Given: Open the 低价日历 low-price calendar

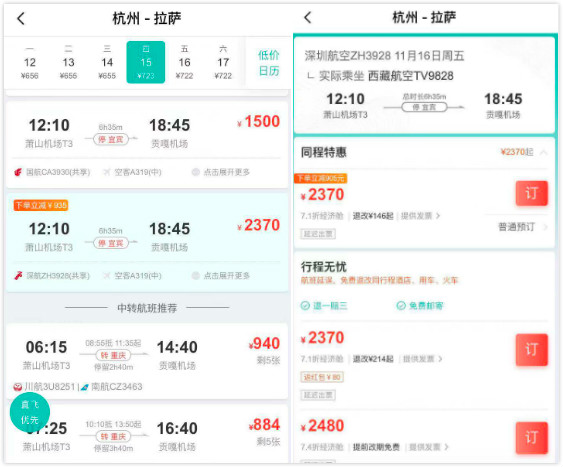Looking at the screenshot, I should coord(269,63).
